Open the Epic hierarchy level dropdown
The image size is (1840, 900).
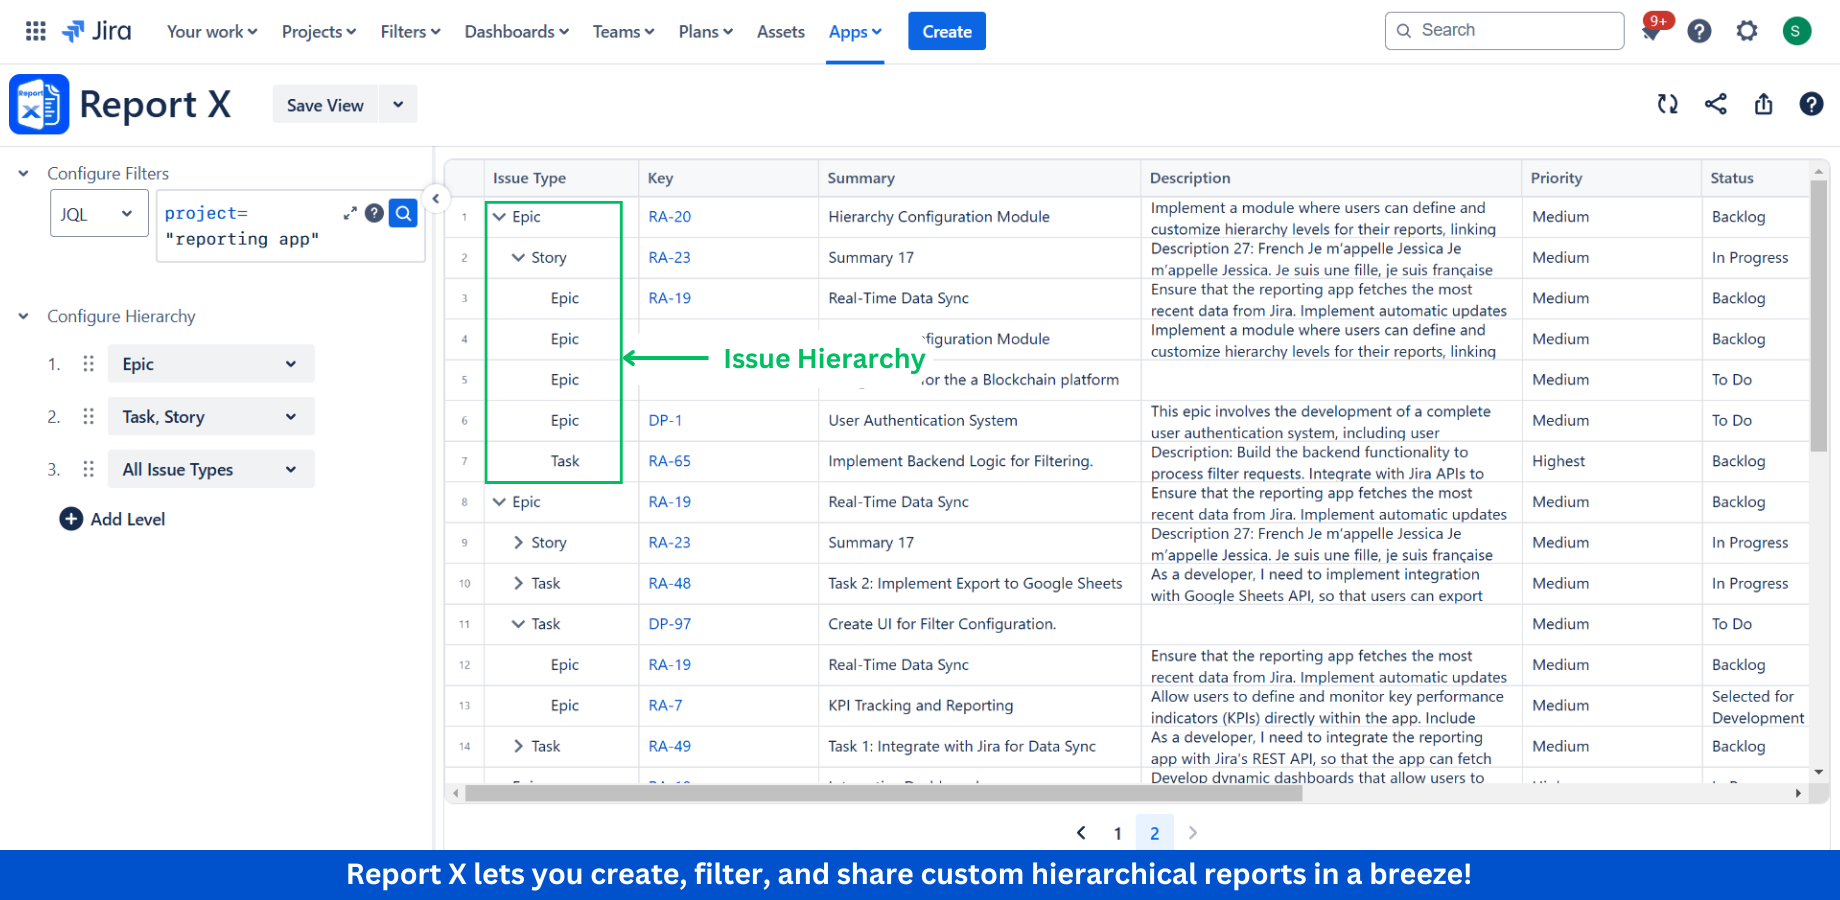point(211,364)
